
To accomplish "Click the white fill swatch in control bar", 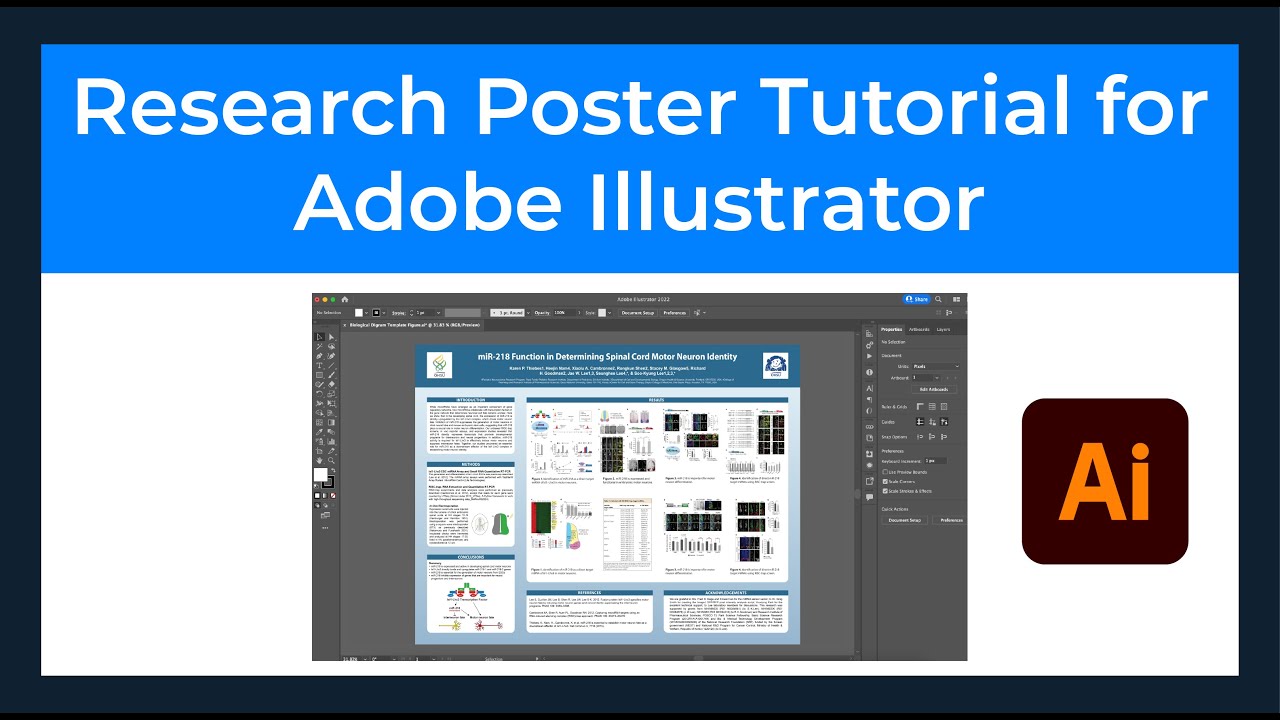I will tap(359, 313).
